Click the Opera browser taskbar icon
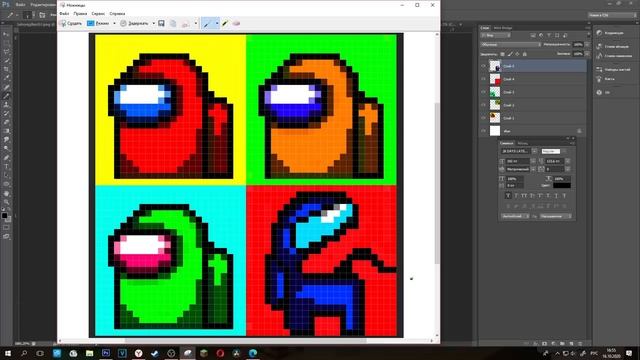640x360 pixels. pyautogui.click(x=220, y=353)
